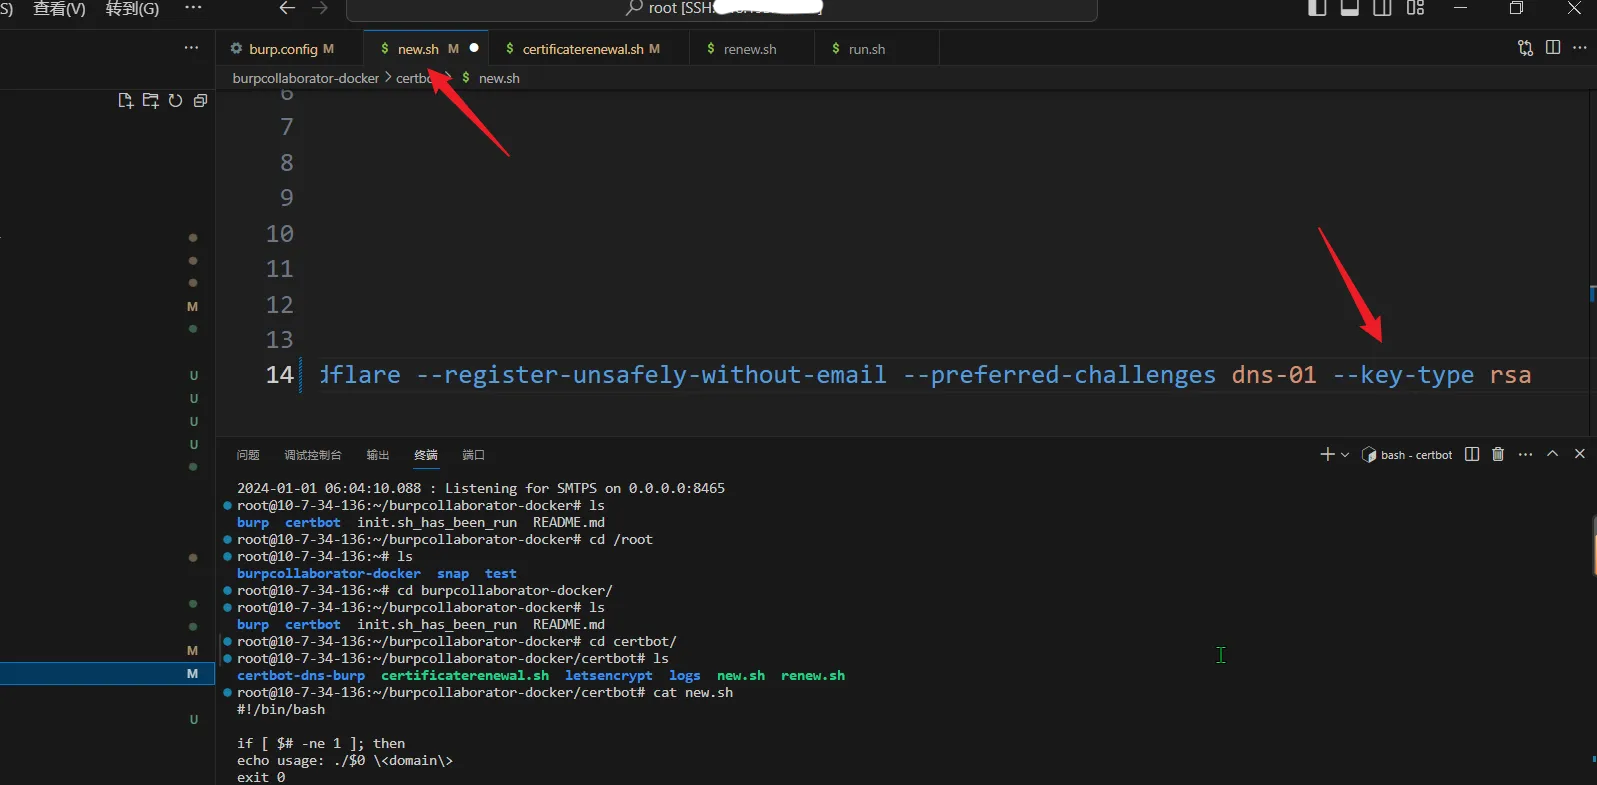
Task: Click --register-unsafely-without-email in line 14
Action: click(x=651, y=375)
